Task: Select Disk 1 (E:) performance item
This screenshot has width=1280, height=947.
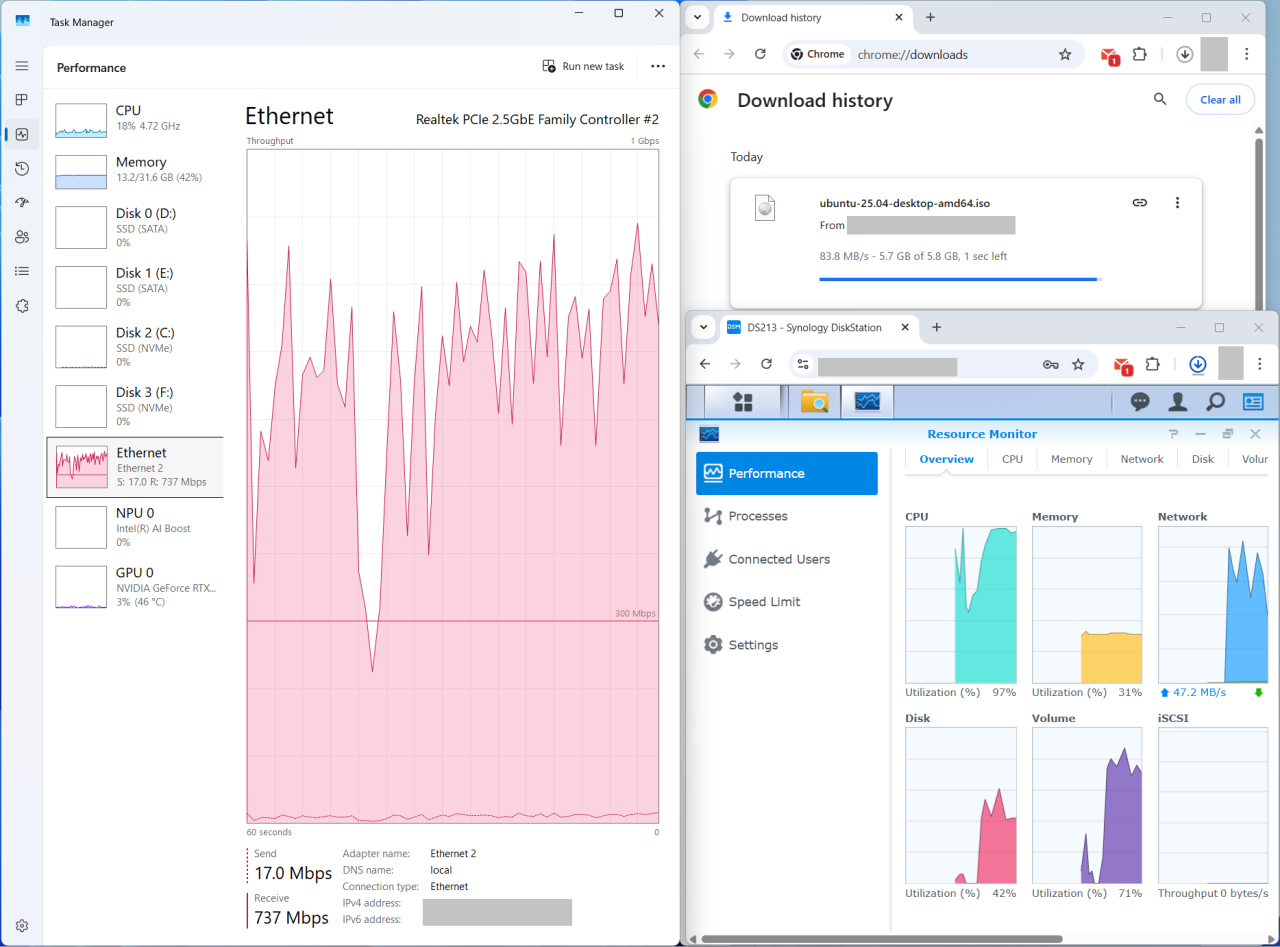Action: click(134, 287)
